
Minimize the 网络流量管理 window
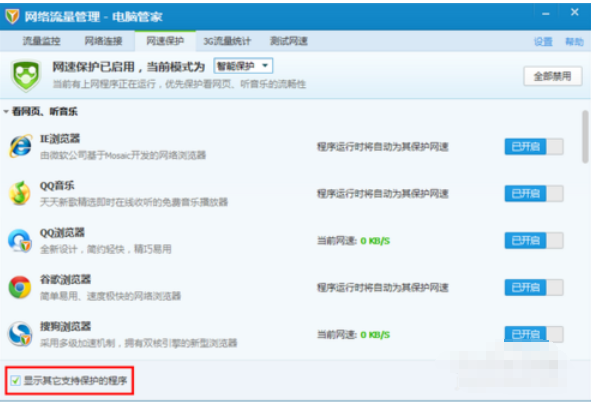tap(545, 14)
